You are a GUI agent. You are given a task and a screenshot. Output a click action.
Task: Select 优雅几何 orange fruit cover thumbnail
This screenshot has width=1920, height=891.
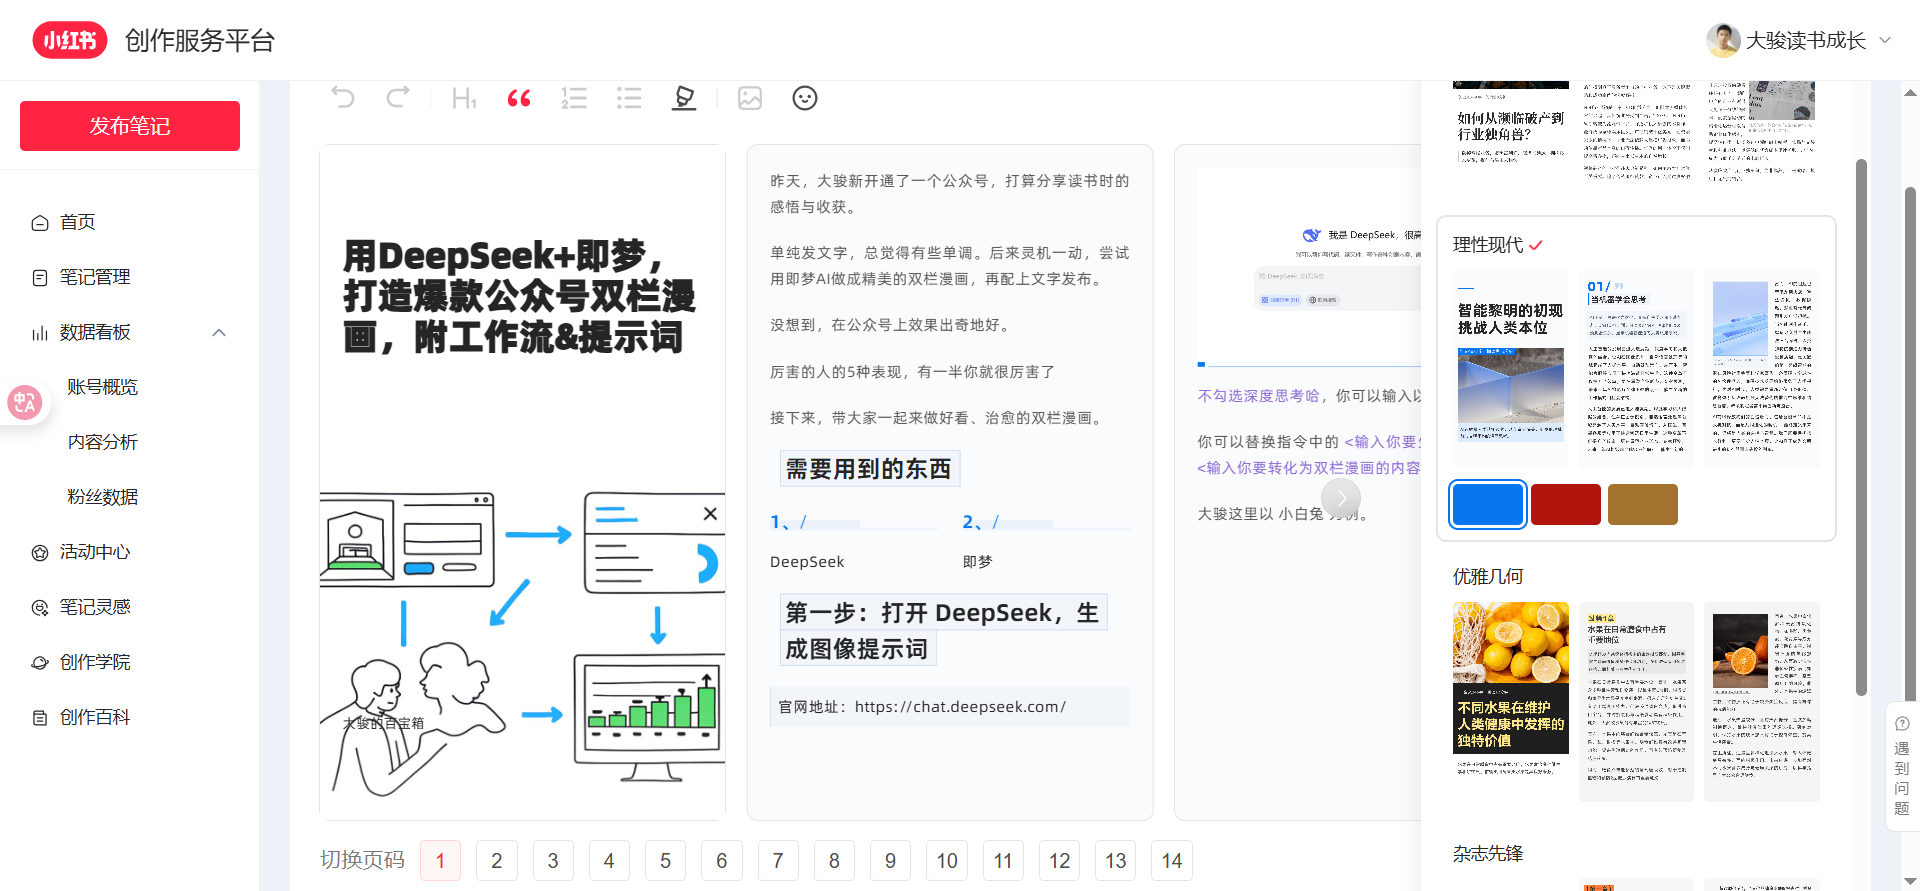1510,701
